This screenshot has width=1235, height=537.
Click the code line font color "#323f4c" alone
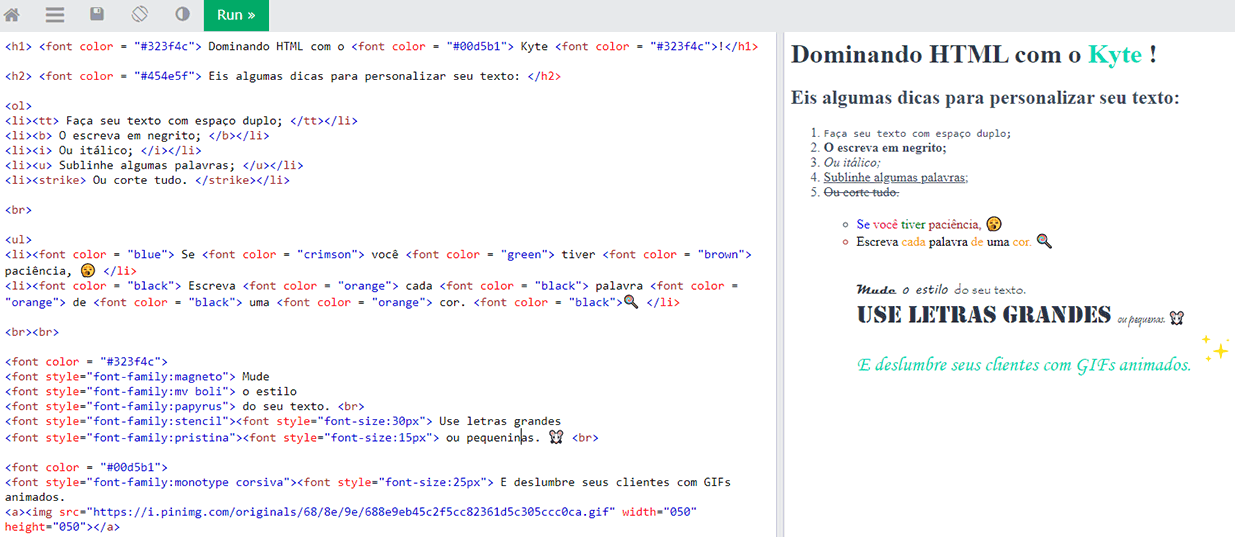(x=86, y=362)
